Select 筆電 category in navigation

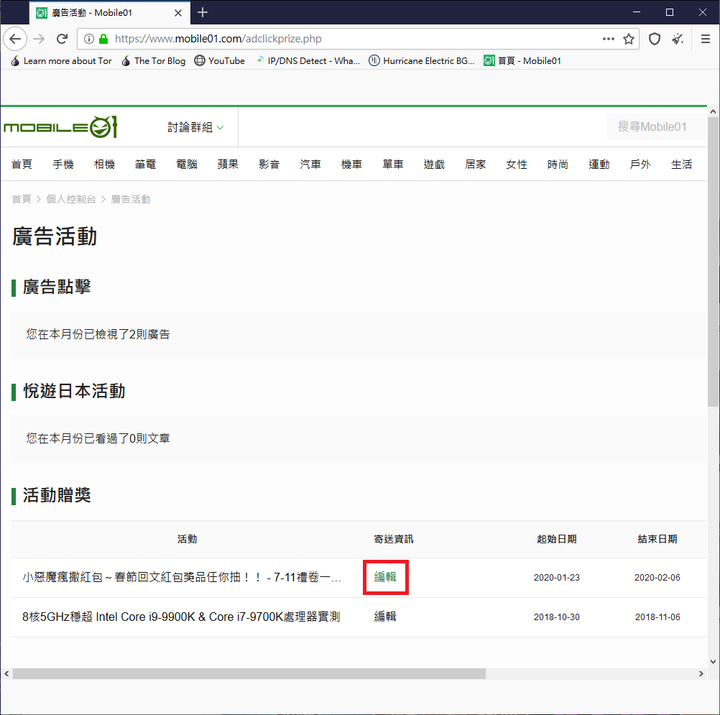click(x=146, y=164)
